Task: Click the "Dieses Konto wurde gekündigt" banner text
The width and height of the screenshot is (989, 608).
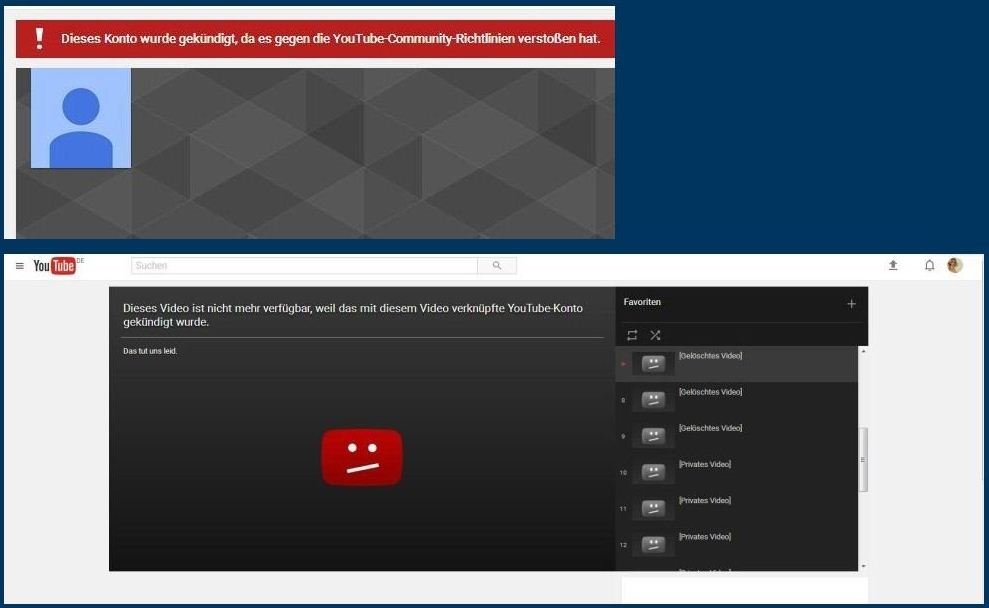Action: (330, 38)
